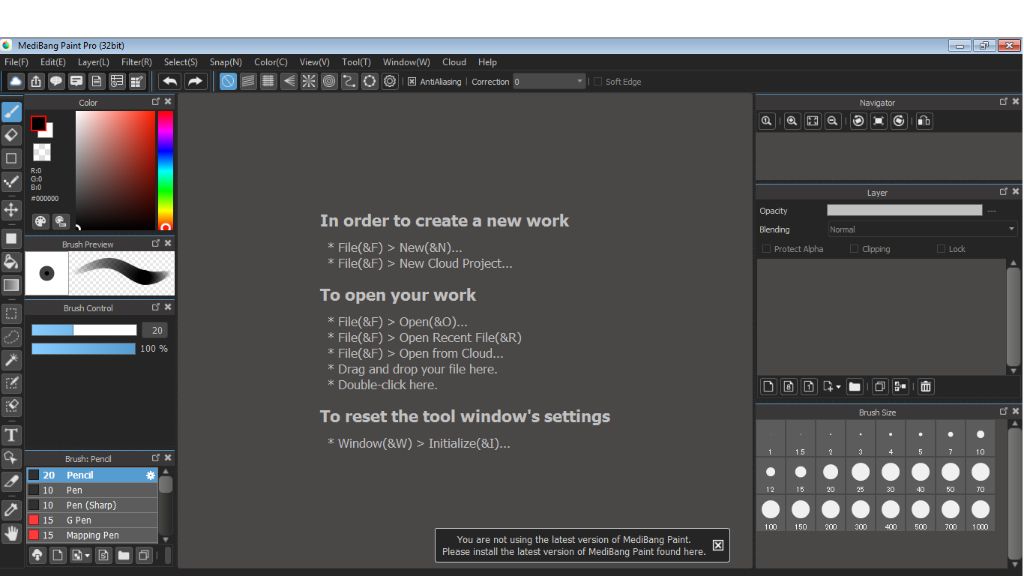Select the Gradient tool
1024x576 pixels.
(11, 285)
